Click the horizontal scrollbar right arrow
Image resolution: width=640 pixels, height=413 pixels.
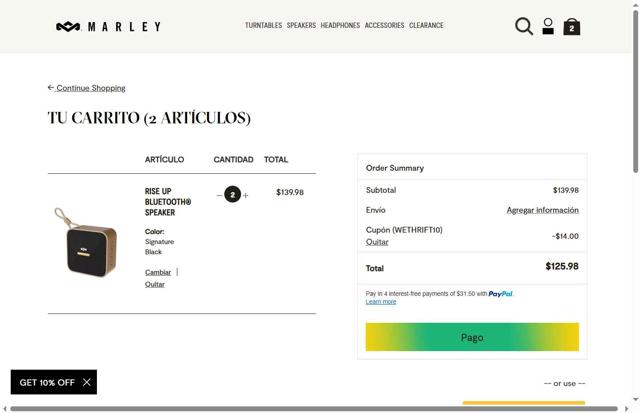[x=627, y=409]
